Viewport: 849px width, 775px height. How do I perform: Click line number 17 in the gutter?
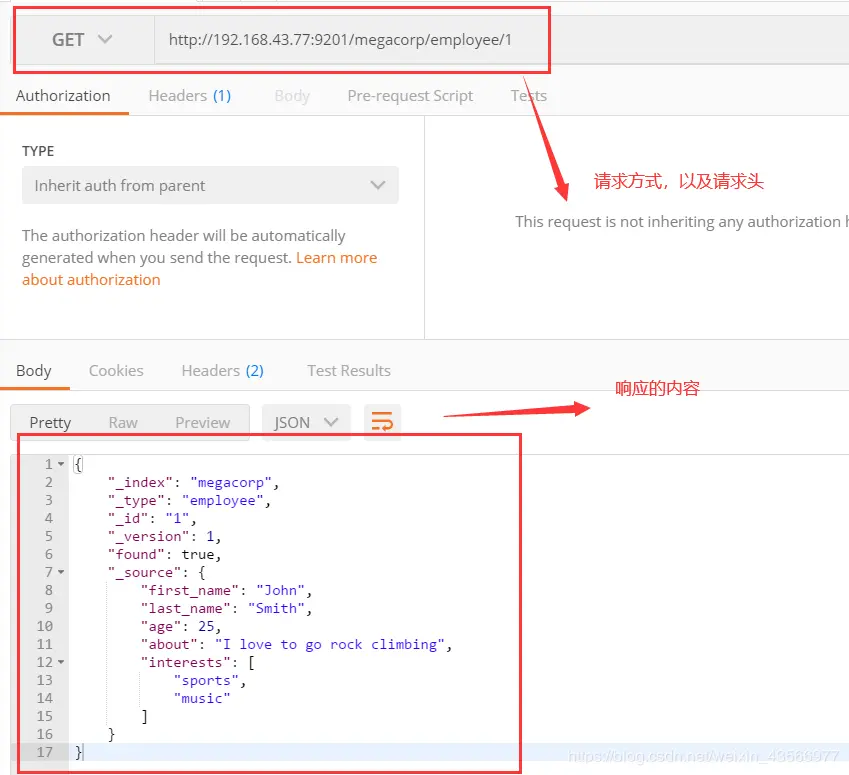(44, 752)
